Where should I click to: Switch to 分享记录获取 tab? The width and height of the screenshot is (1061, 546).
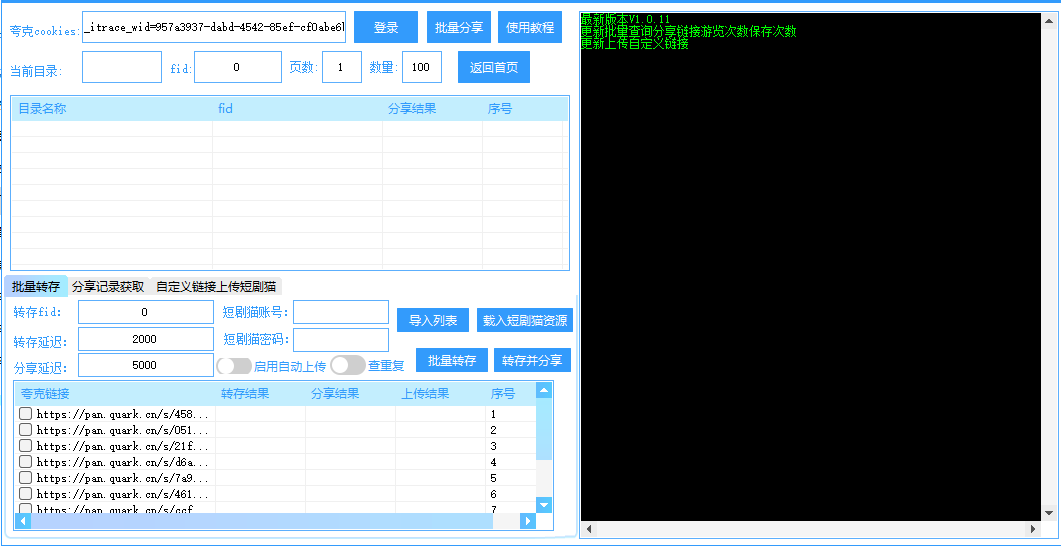pyautogui.click(x=108, y=286)
